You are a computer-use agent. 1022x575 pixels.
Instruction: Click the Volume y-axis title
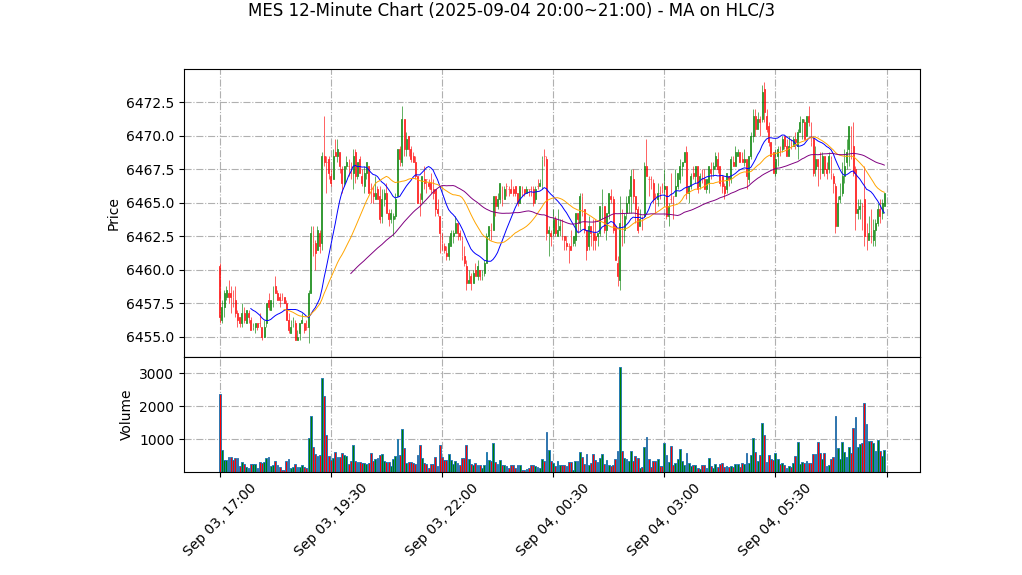[125, 415]
